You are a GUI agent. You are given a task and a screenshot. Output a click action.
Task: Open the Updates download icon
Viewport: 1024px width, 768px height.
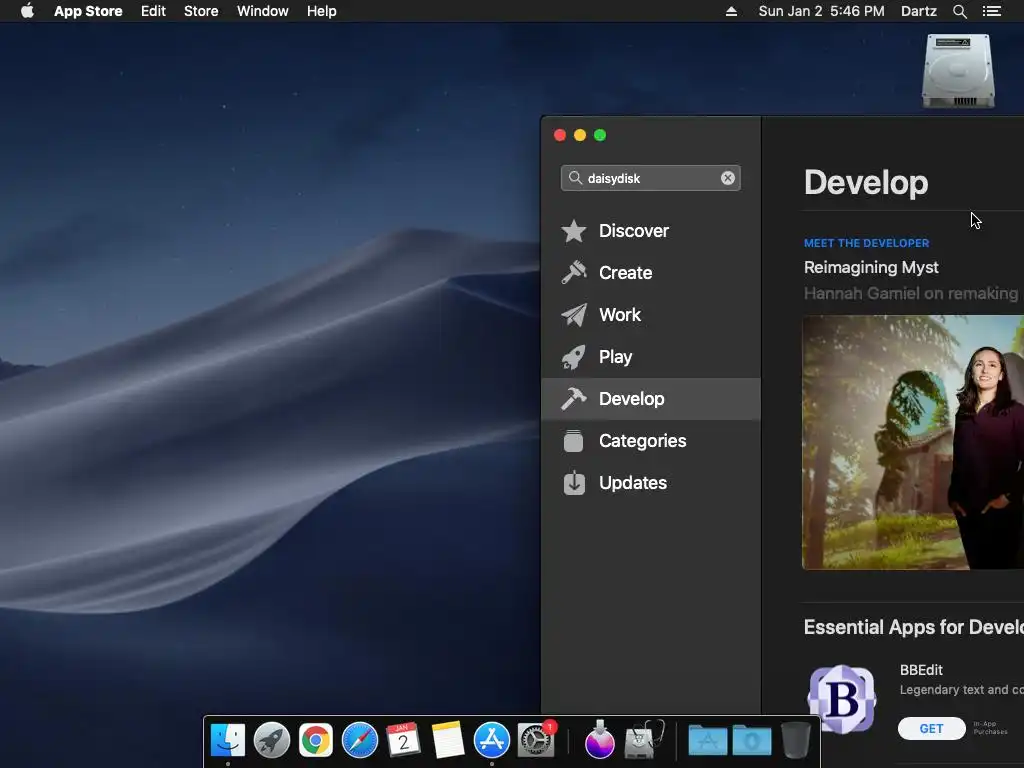574,483
